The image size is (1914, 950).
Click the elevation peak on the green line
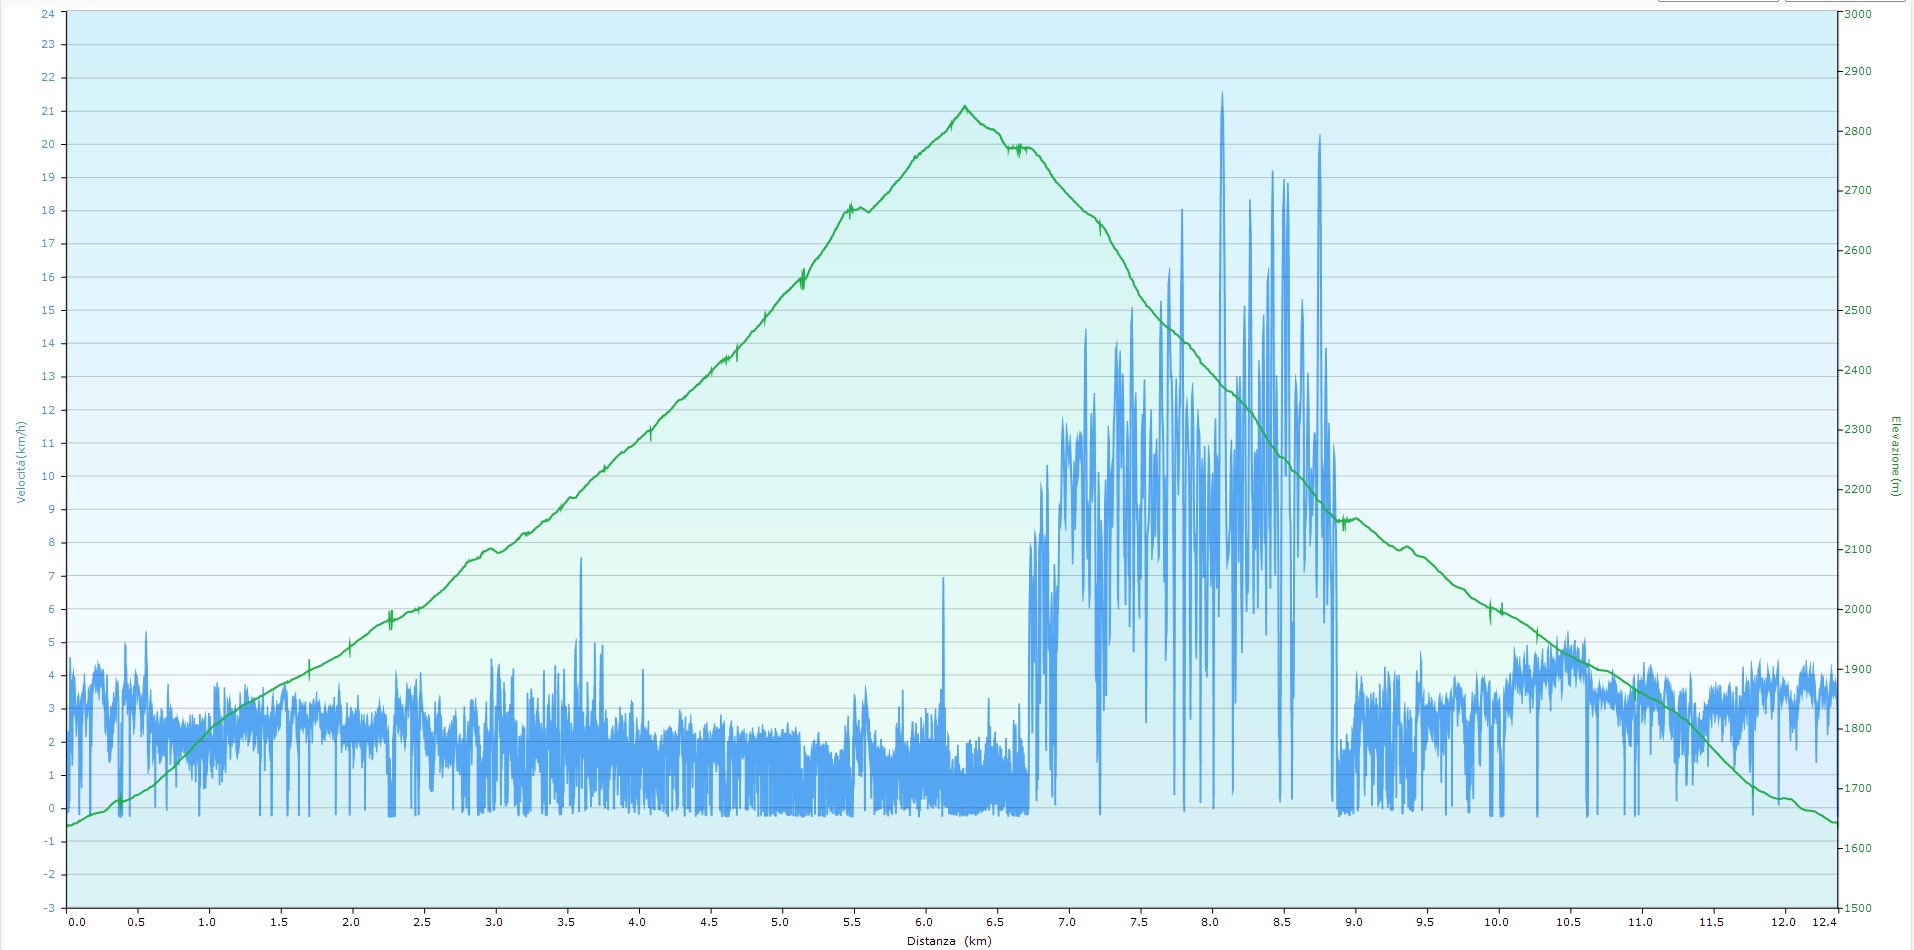(x=964, y=106)
